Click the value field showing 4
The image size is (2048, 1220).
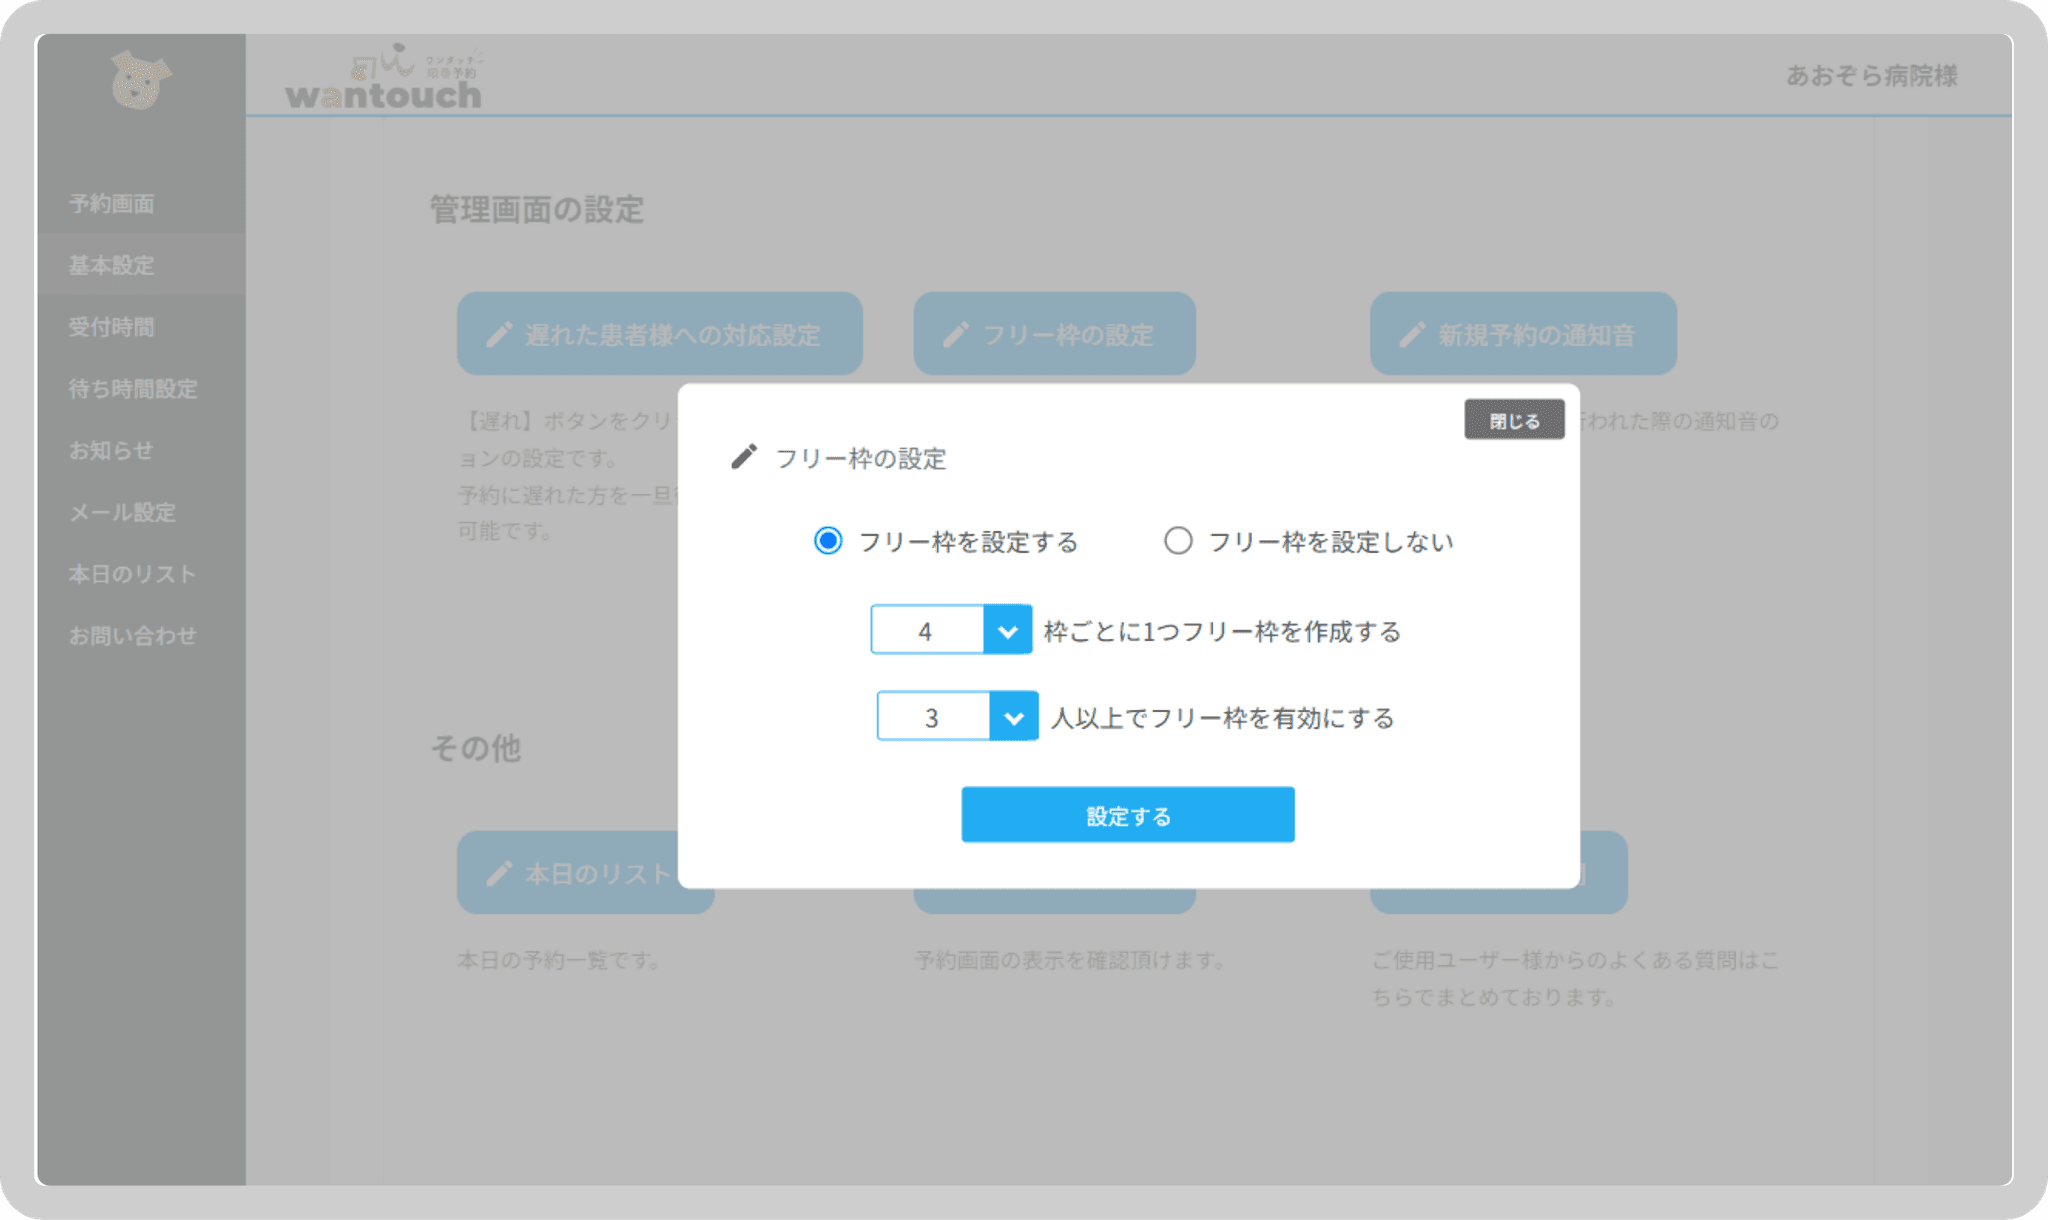click(x=927, y=630)
